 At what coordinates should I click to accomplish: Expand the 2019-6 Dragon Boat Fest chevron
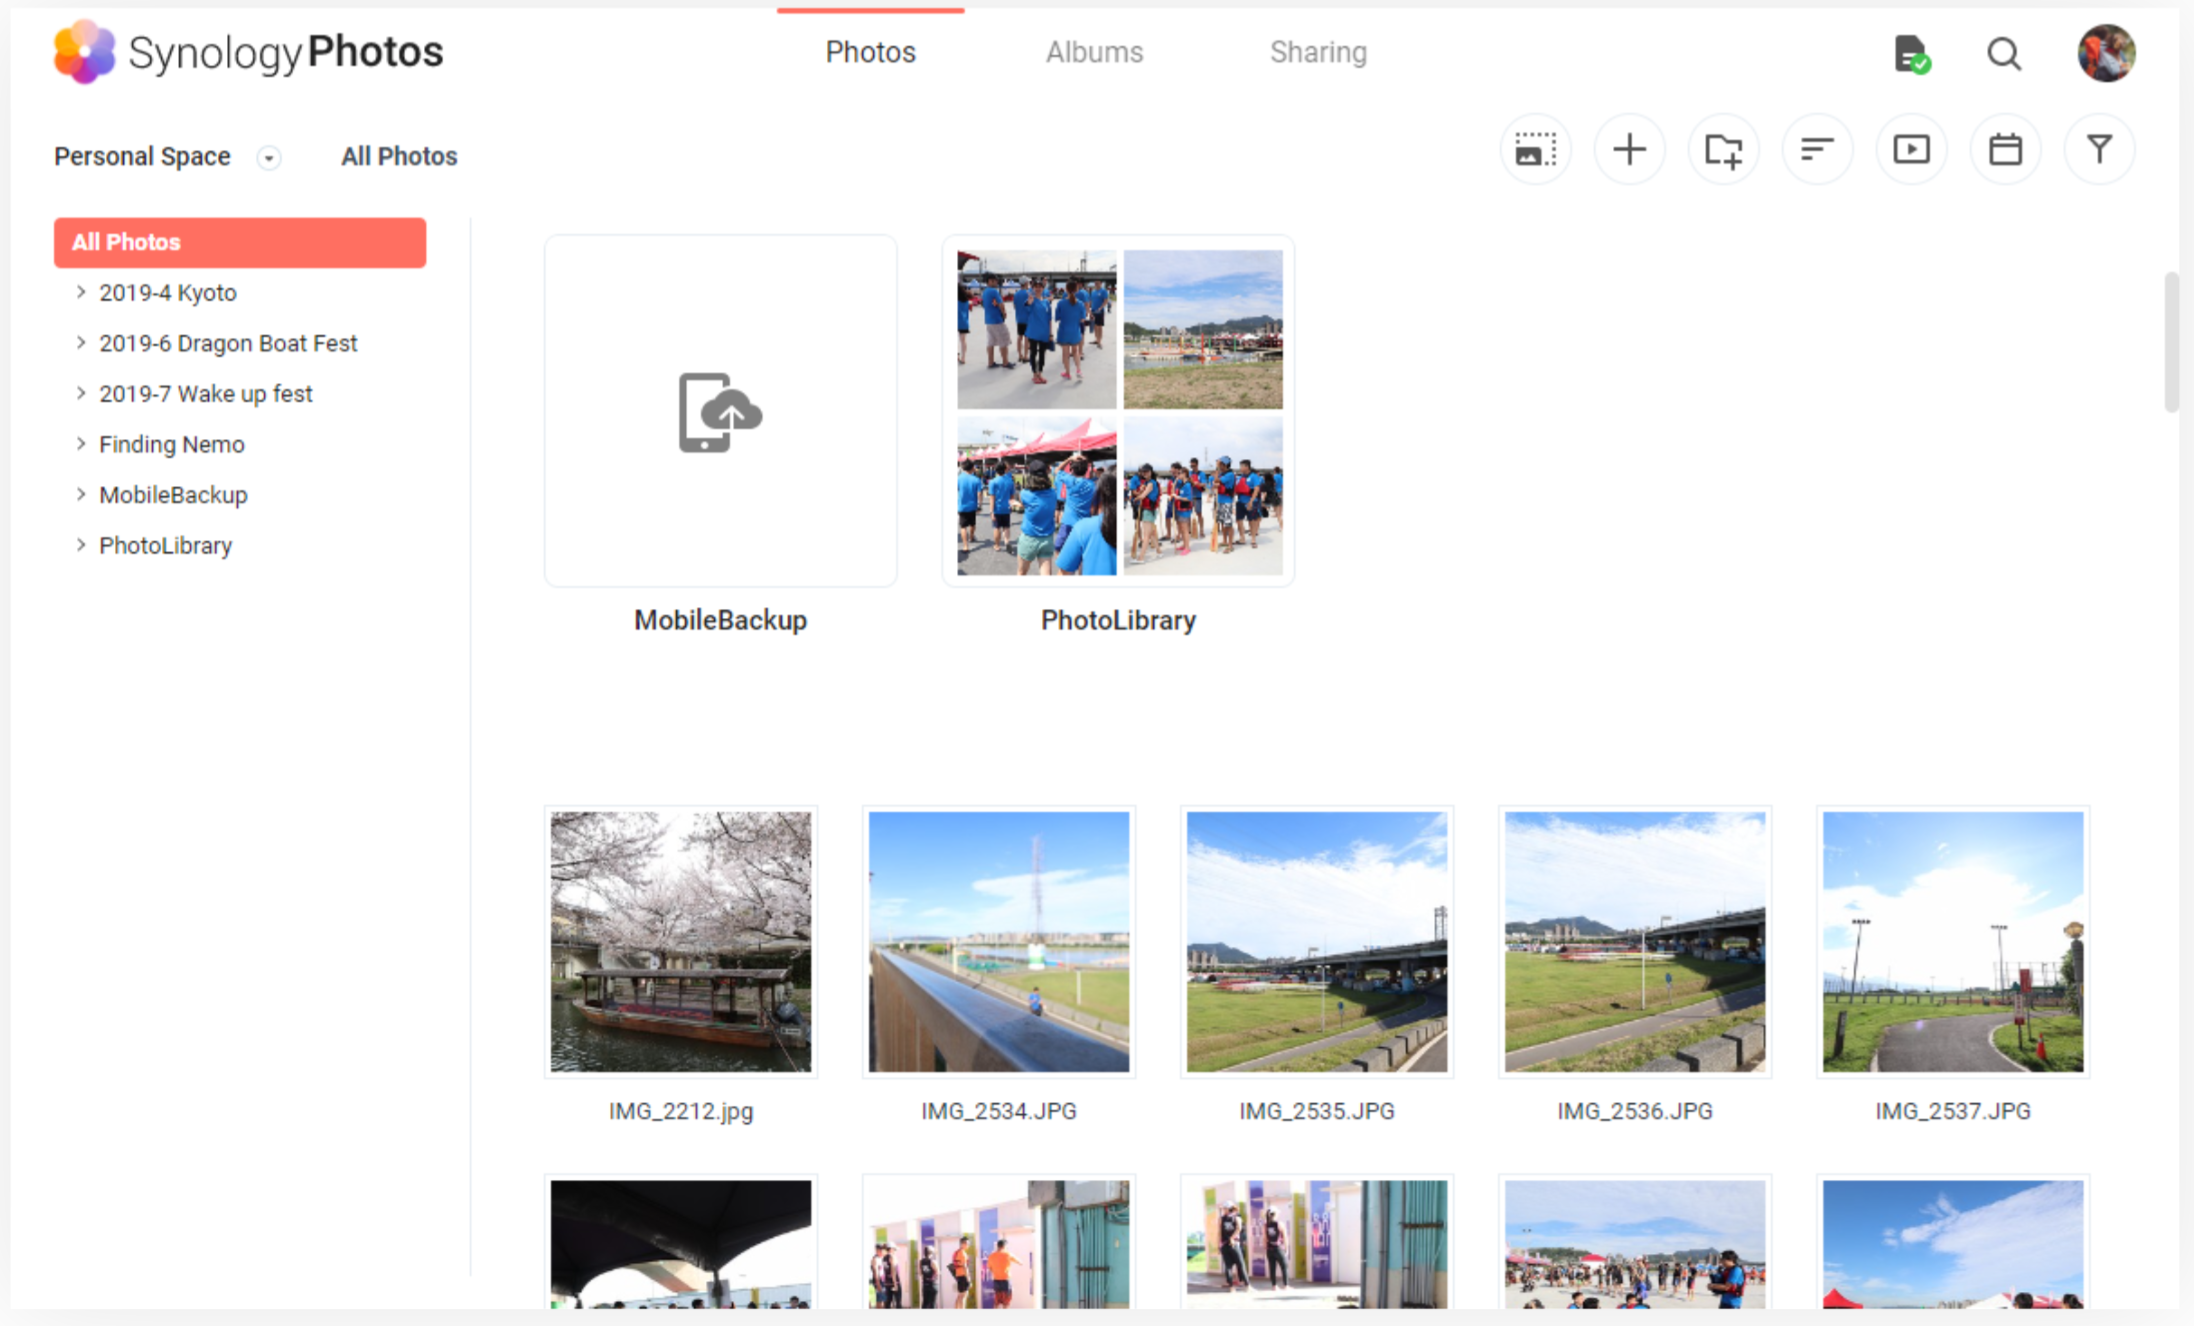point(81,342)
